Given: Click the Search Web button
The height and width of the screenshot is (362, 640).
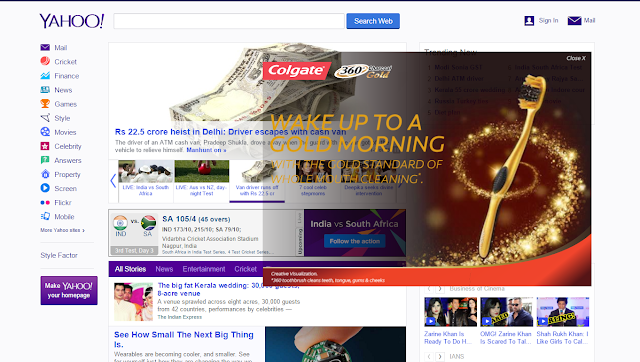Looking at the screenshot, I should tap(373, 21).
